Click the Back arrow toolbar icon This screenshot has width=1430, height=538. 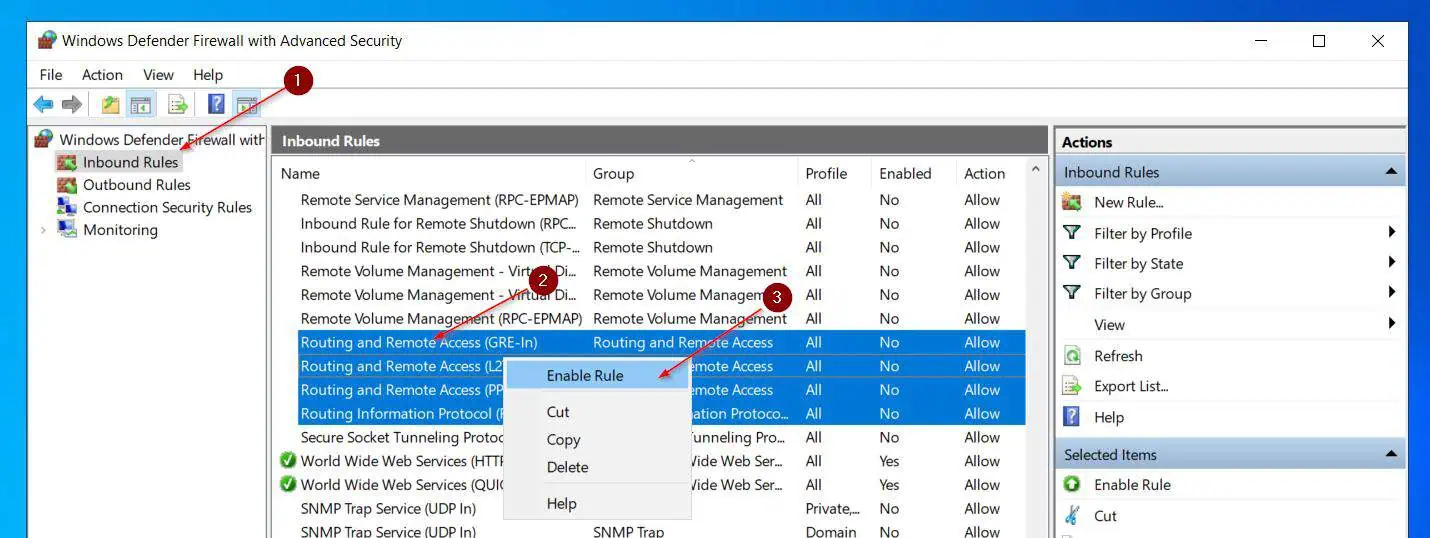43,104
